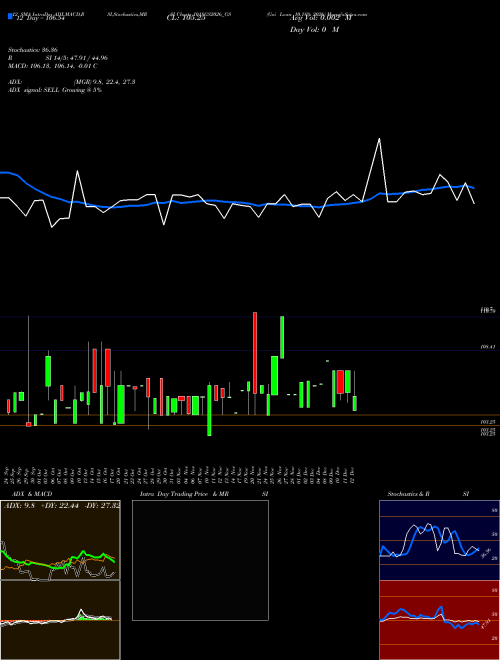This screenshot has height=660, width=500.
Task: Click the last green candle on 12 Dec
Action: point(355,403)
